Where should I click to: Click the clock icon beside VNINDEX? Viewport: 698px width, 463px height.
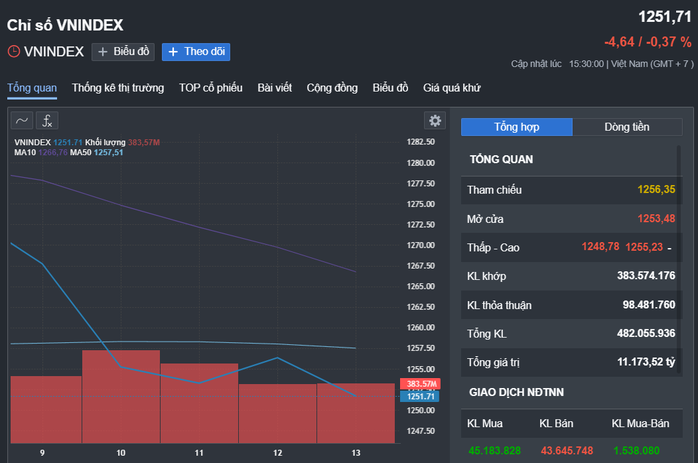pos(14,52)
